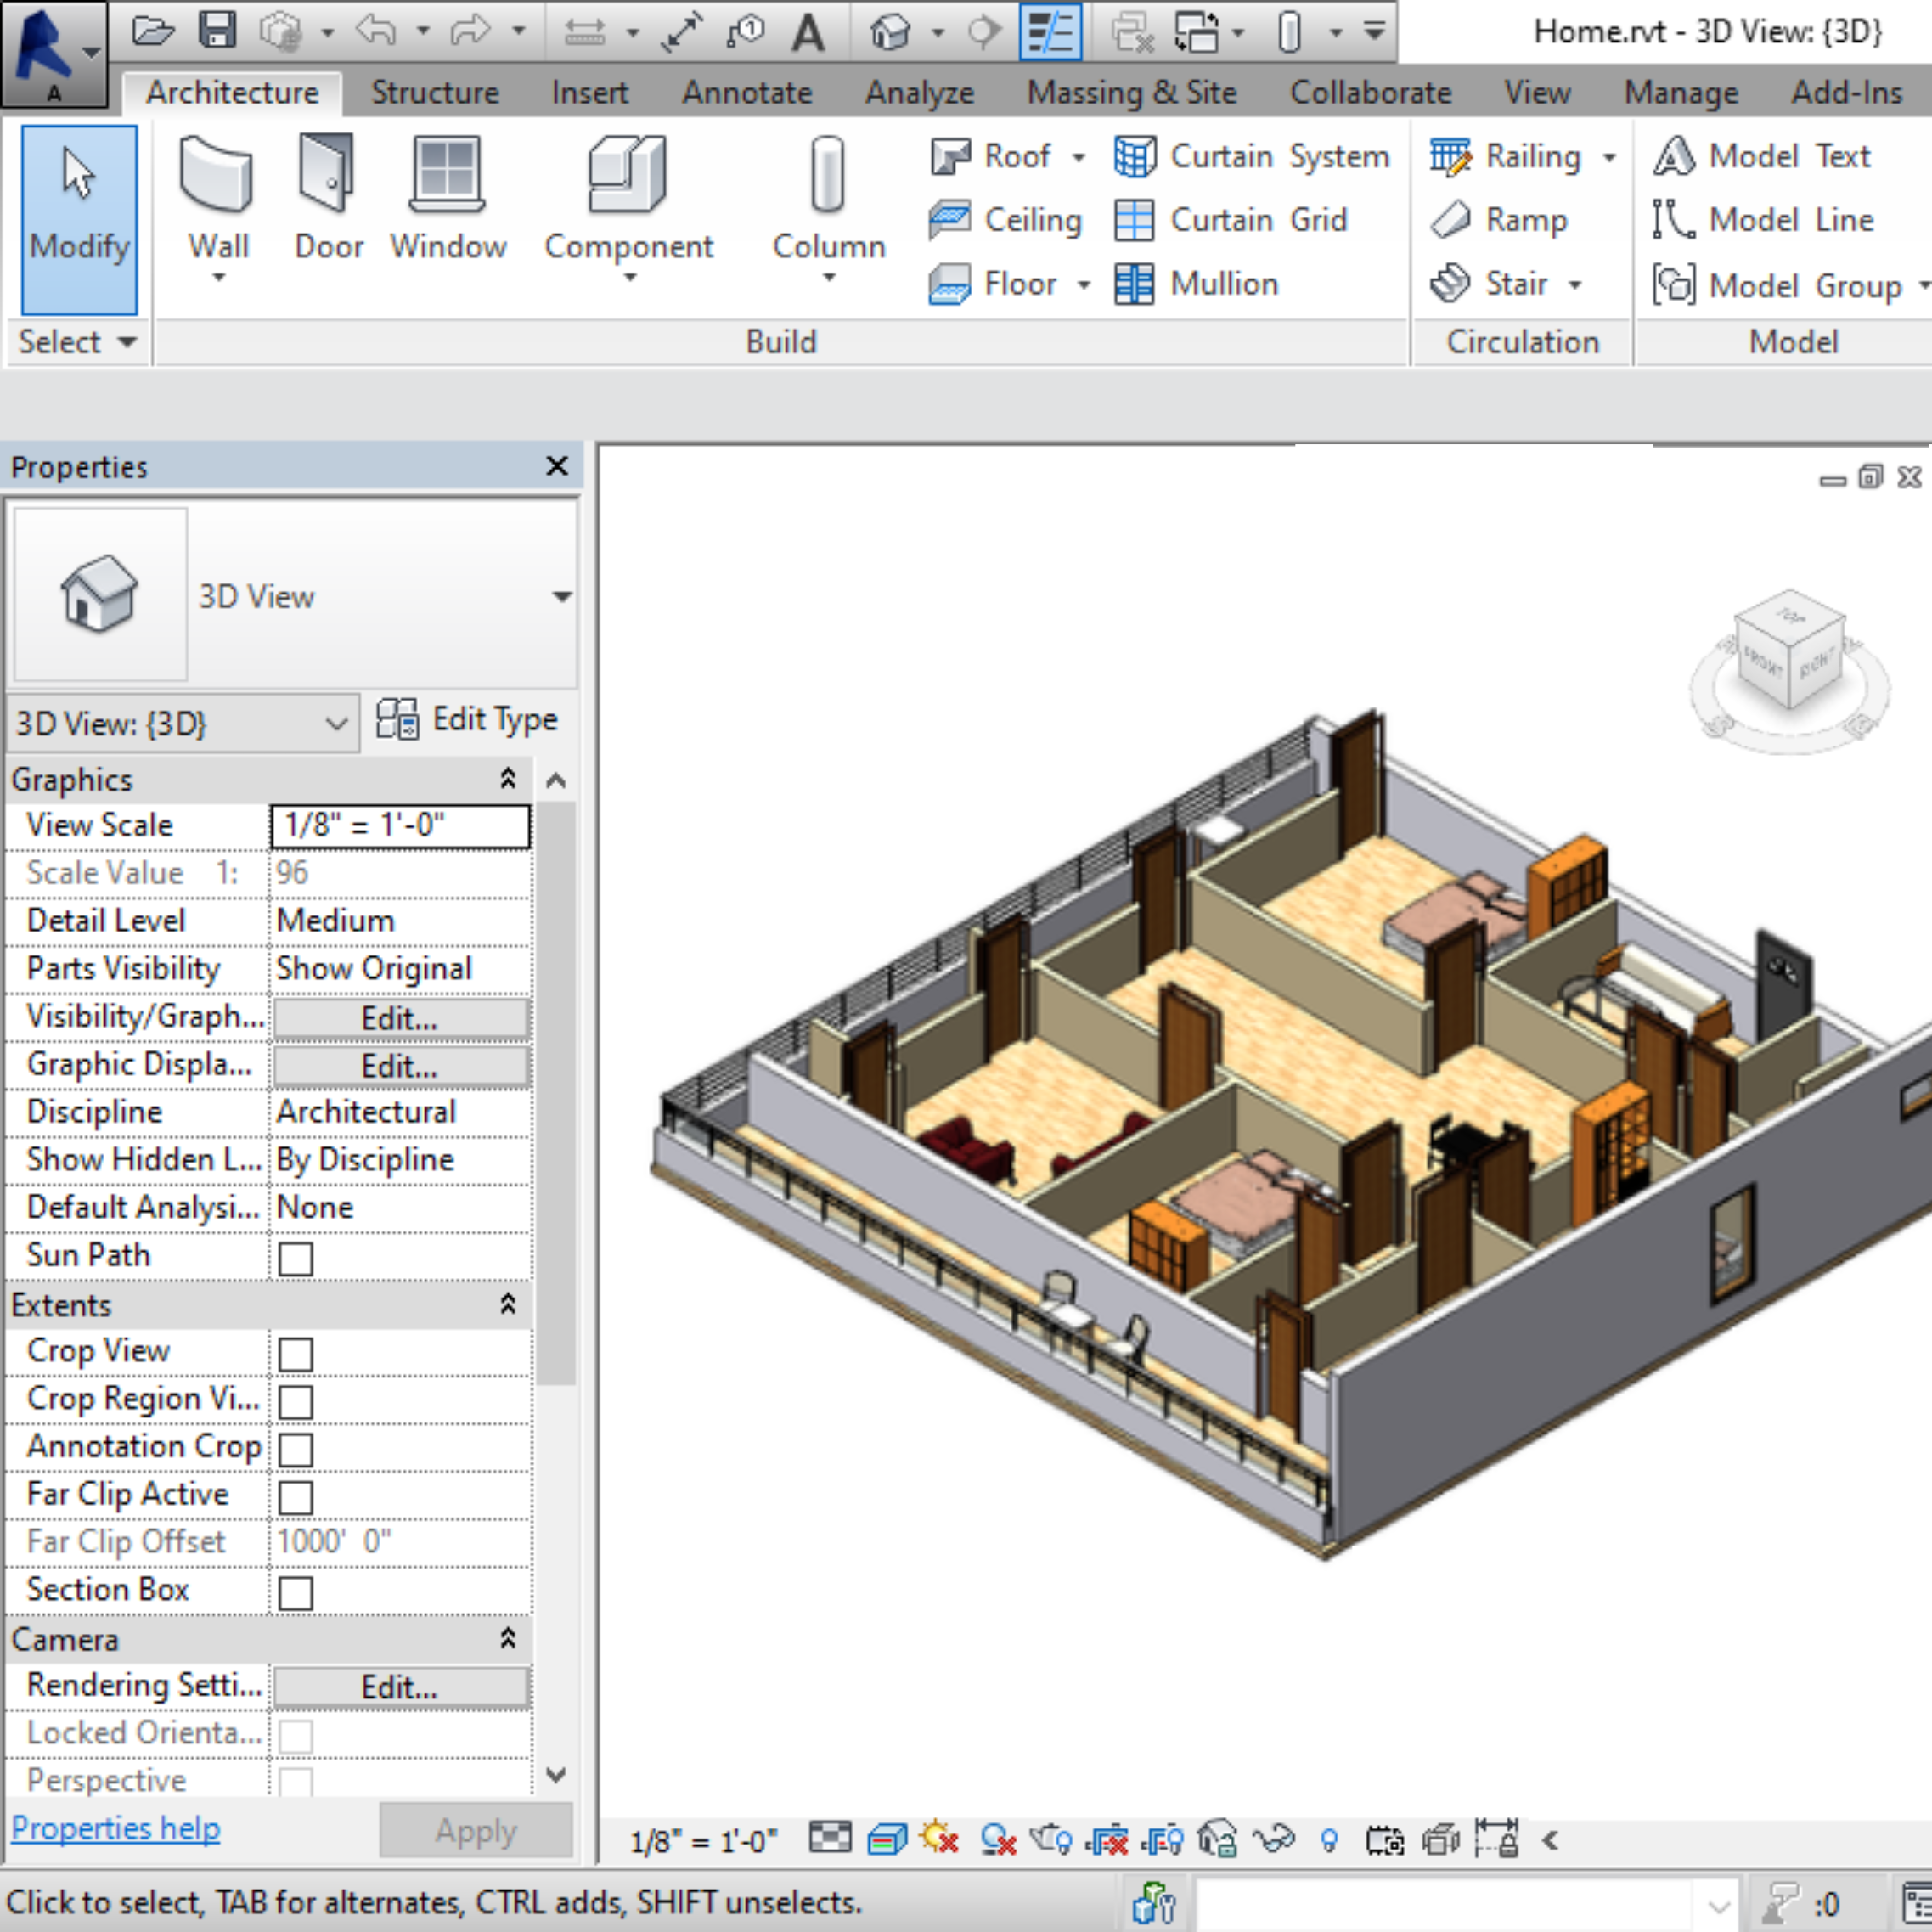
Task: Switch to the Annotate ribbon tab
Action: tap(746, 93)
